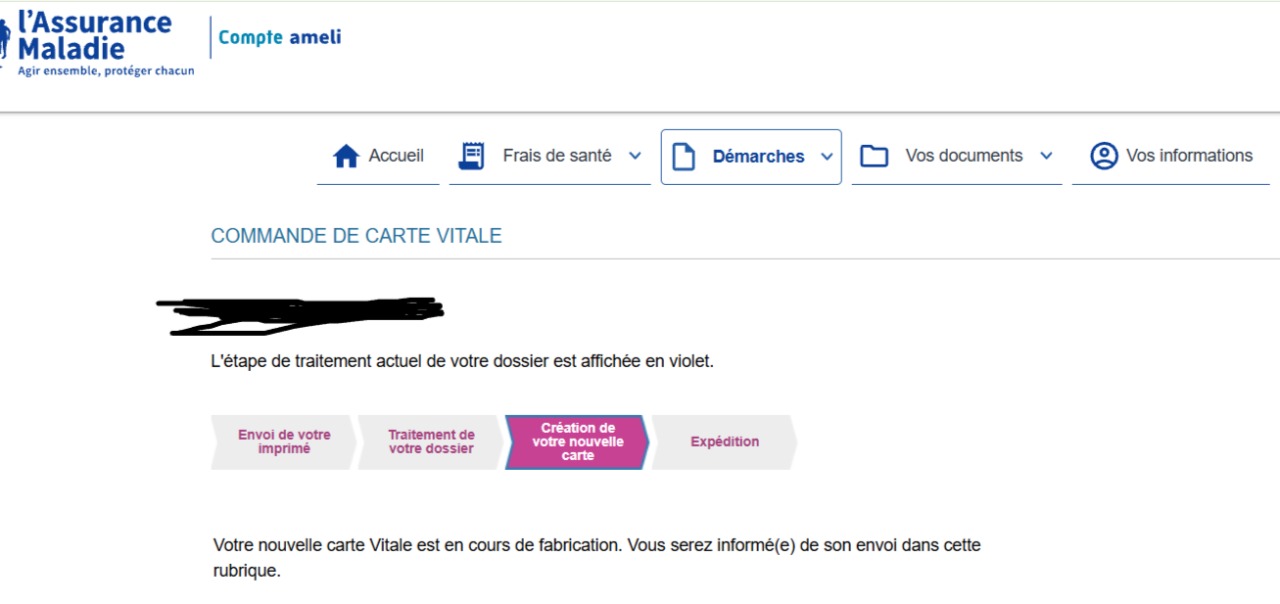Select the Envoi de votre imprimé step
This screenshot has height=604, width=1280.
[x=283, y=442]
